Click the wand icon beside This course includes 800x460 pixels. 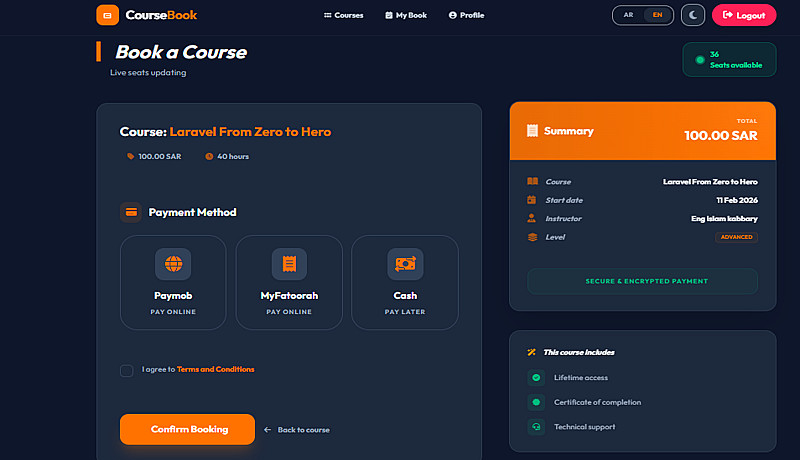point(532,352)
